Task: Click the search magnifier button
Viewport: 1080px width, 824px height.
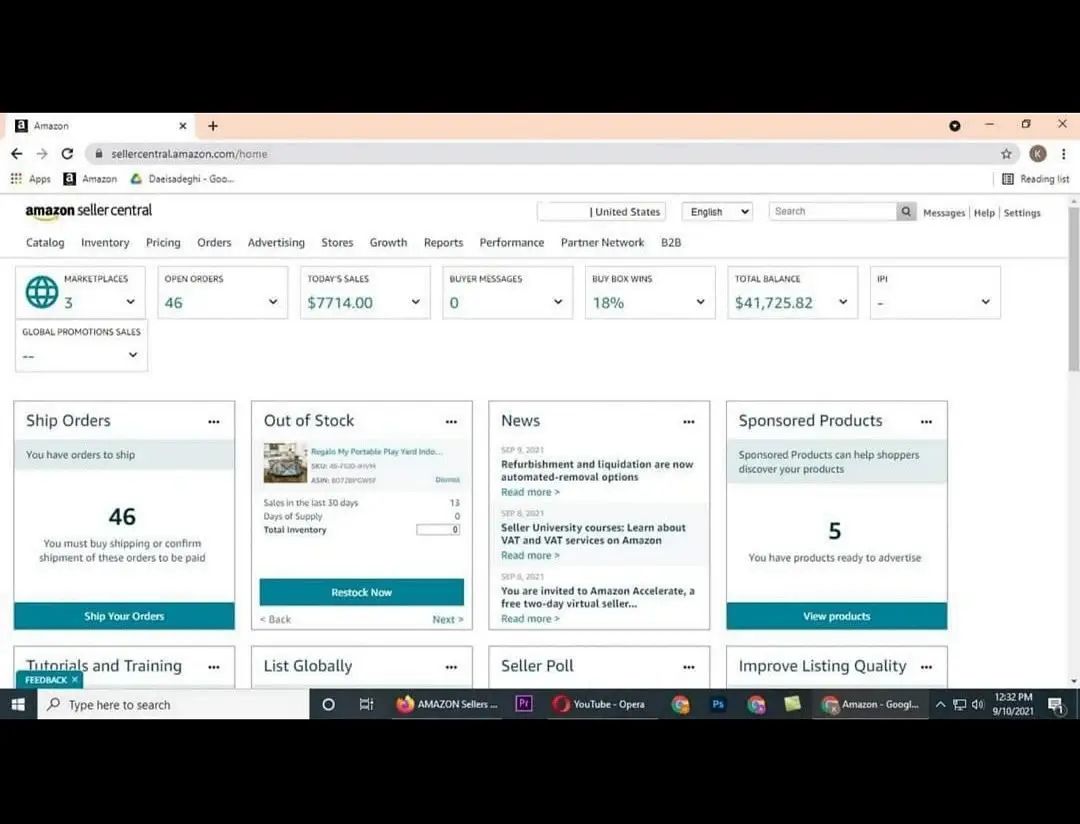Action: pyautogui.click(x=906, y=212)
